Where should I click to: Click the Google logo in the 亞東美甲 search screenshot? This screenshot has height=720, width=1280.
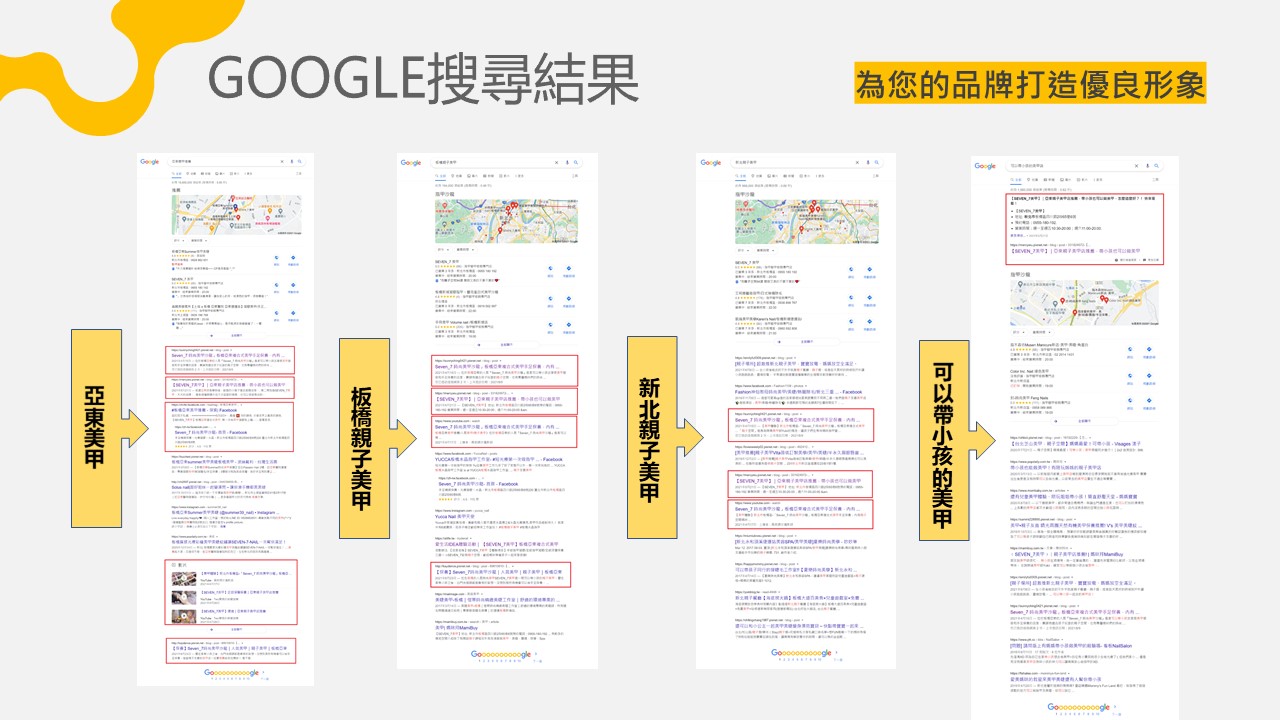(x=150, y=162)
